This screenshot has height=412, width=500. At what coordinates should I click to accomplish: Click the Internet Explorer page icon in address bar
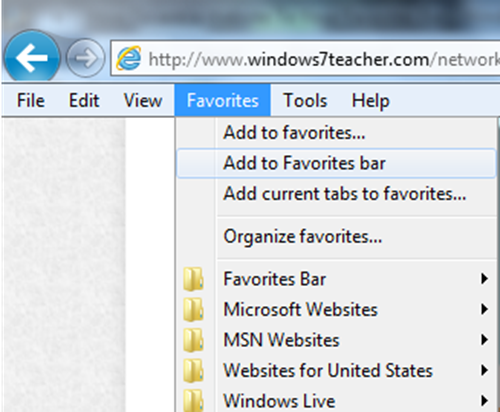tap(128, 58)
